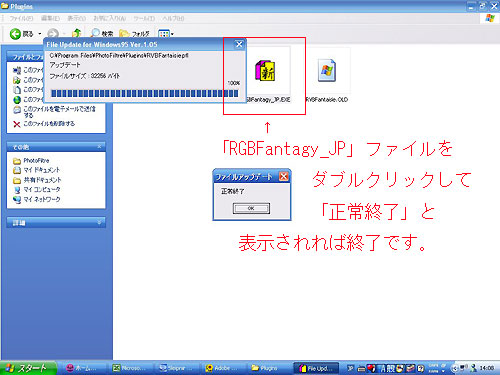Select the RVBFantaisie.OLD file icon
This screenshot has width=500, height=375.
[x=327, y=71]
